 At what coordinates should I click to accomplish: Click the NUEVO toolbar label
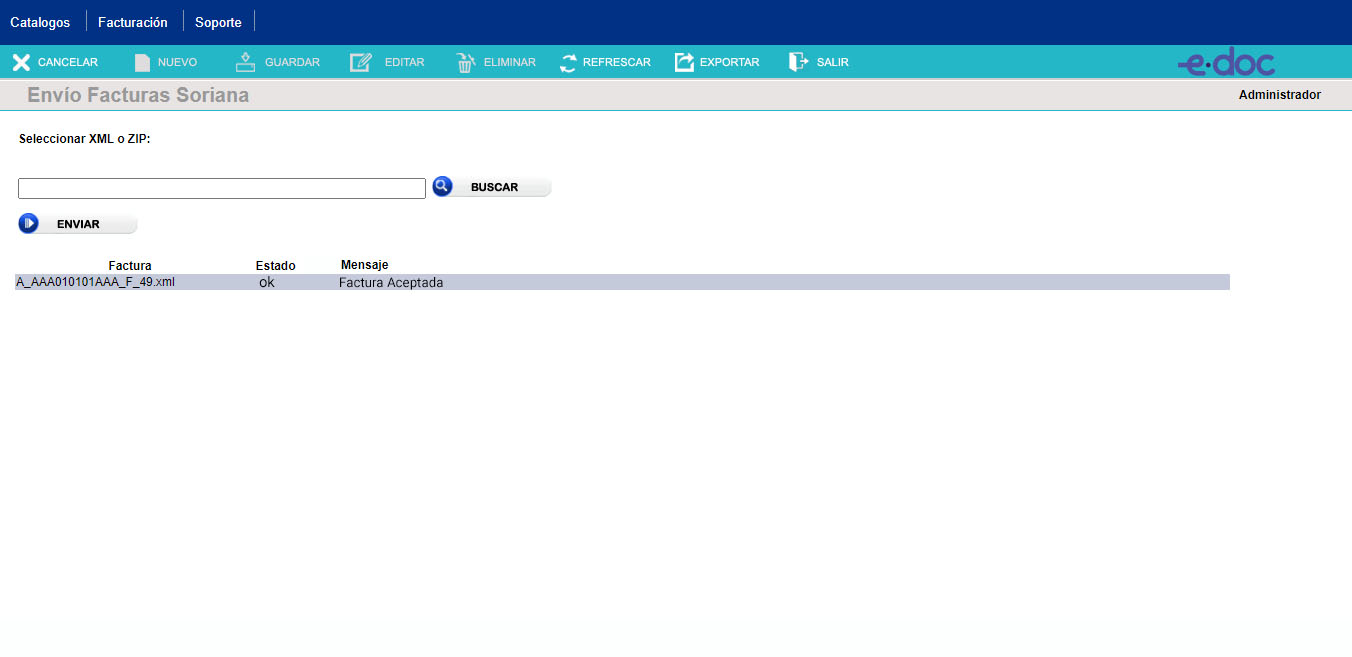[177, 63]
